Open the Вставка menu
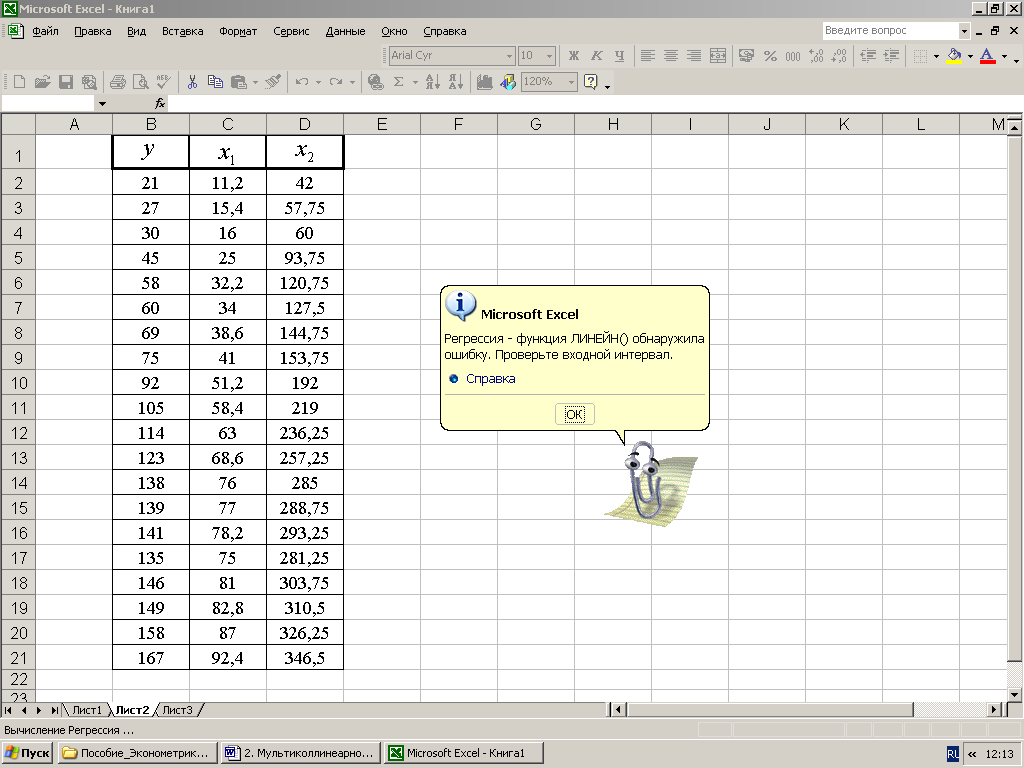 tap(183, 31)
